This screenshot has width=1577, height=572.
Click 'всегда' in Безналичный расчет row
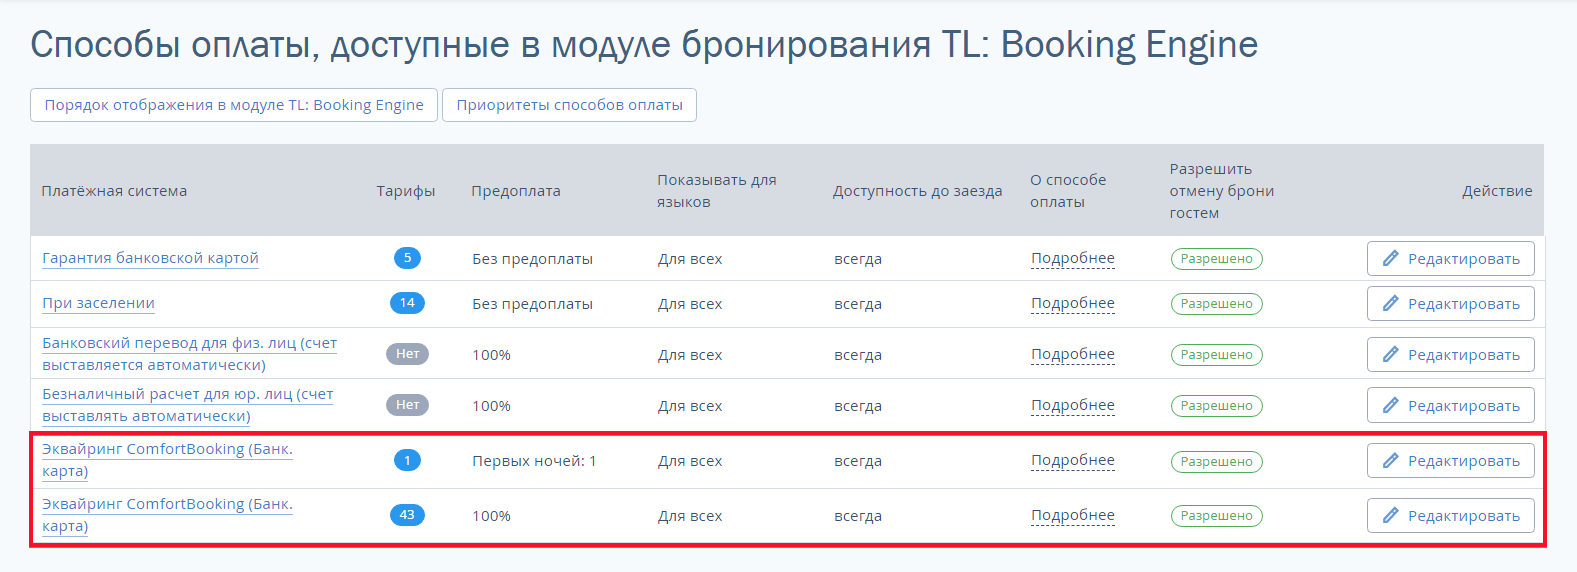coord(858,406)
